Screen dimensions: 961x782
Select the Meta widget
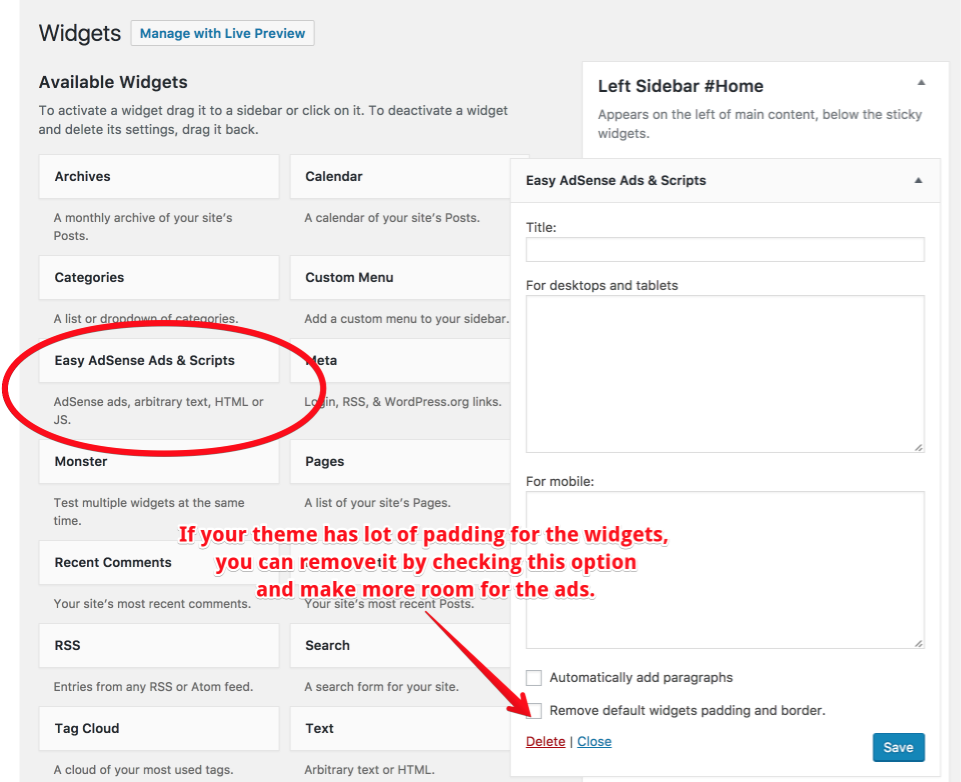coord(400,360)
